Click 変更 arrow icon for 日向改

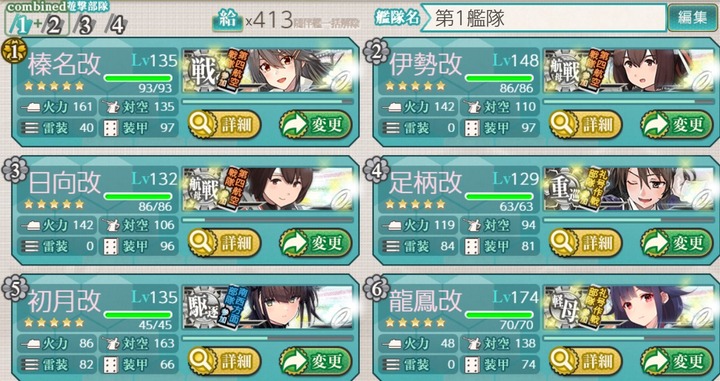[x=295, y=242]
